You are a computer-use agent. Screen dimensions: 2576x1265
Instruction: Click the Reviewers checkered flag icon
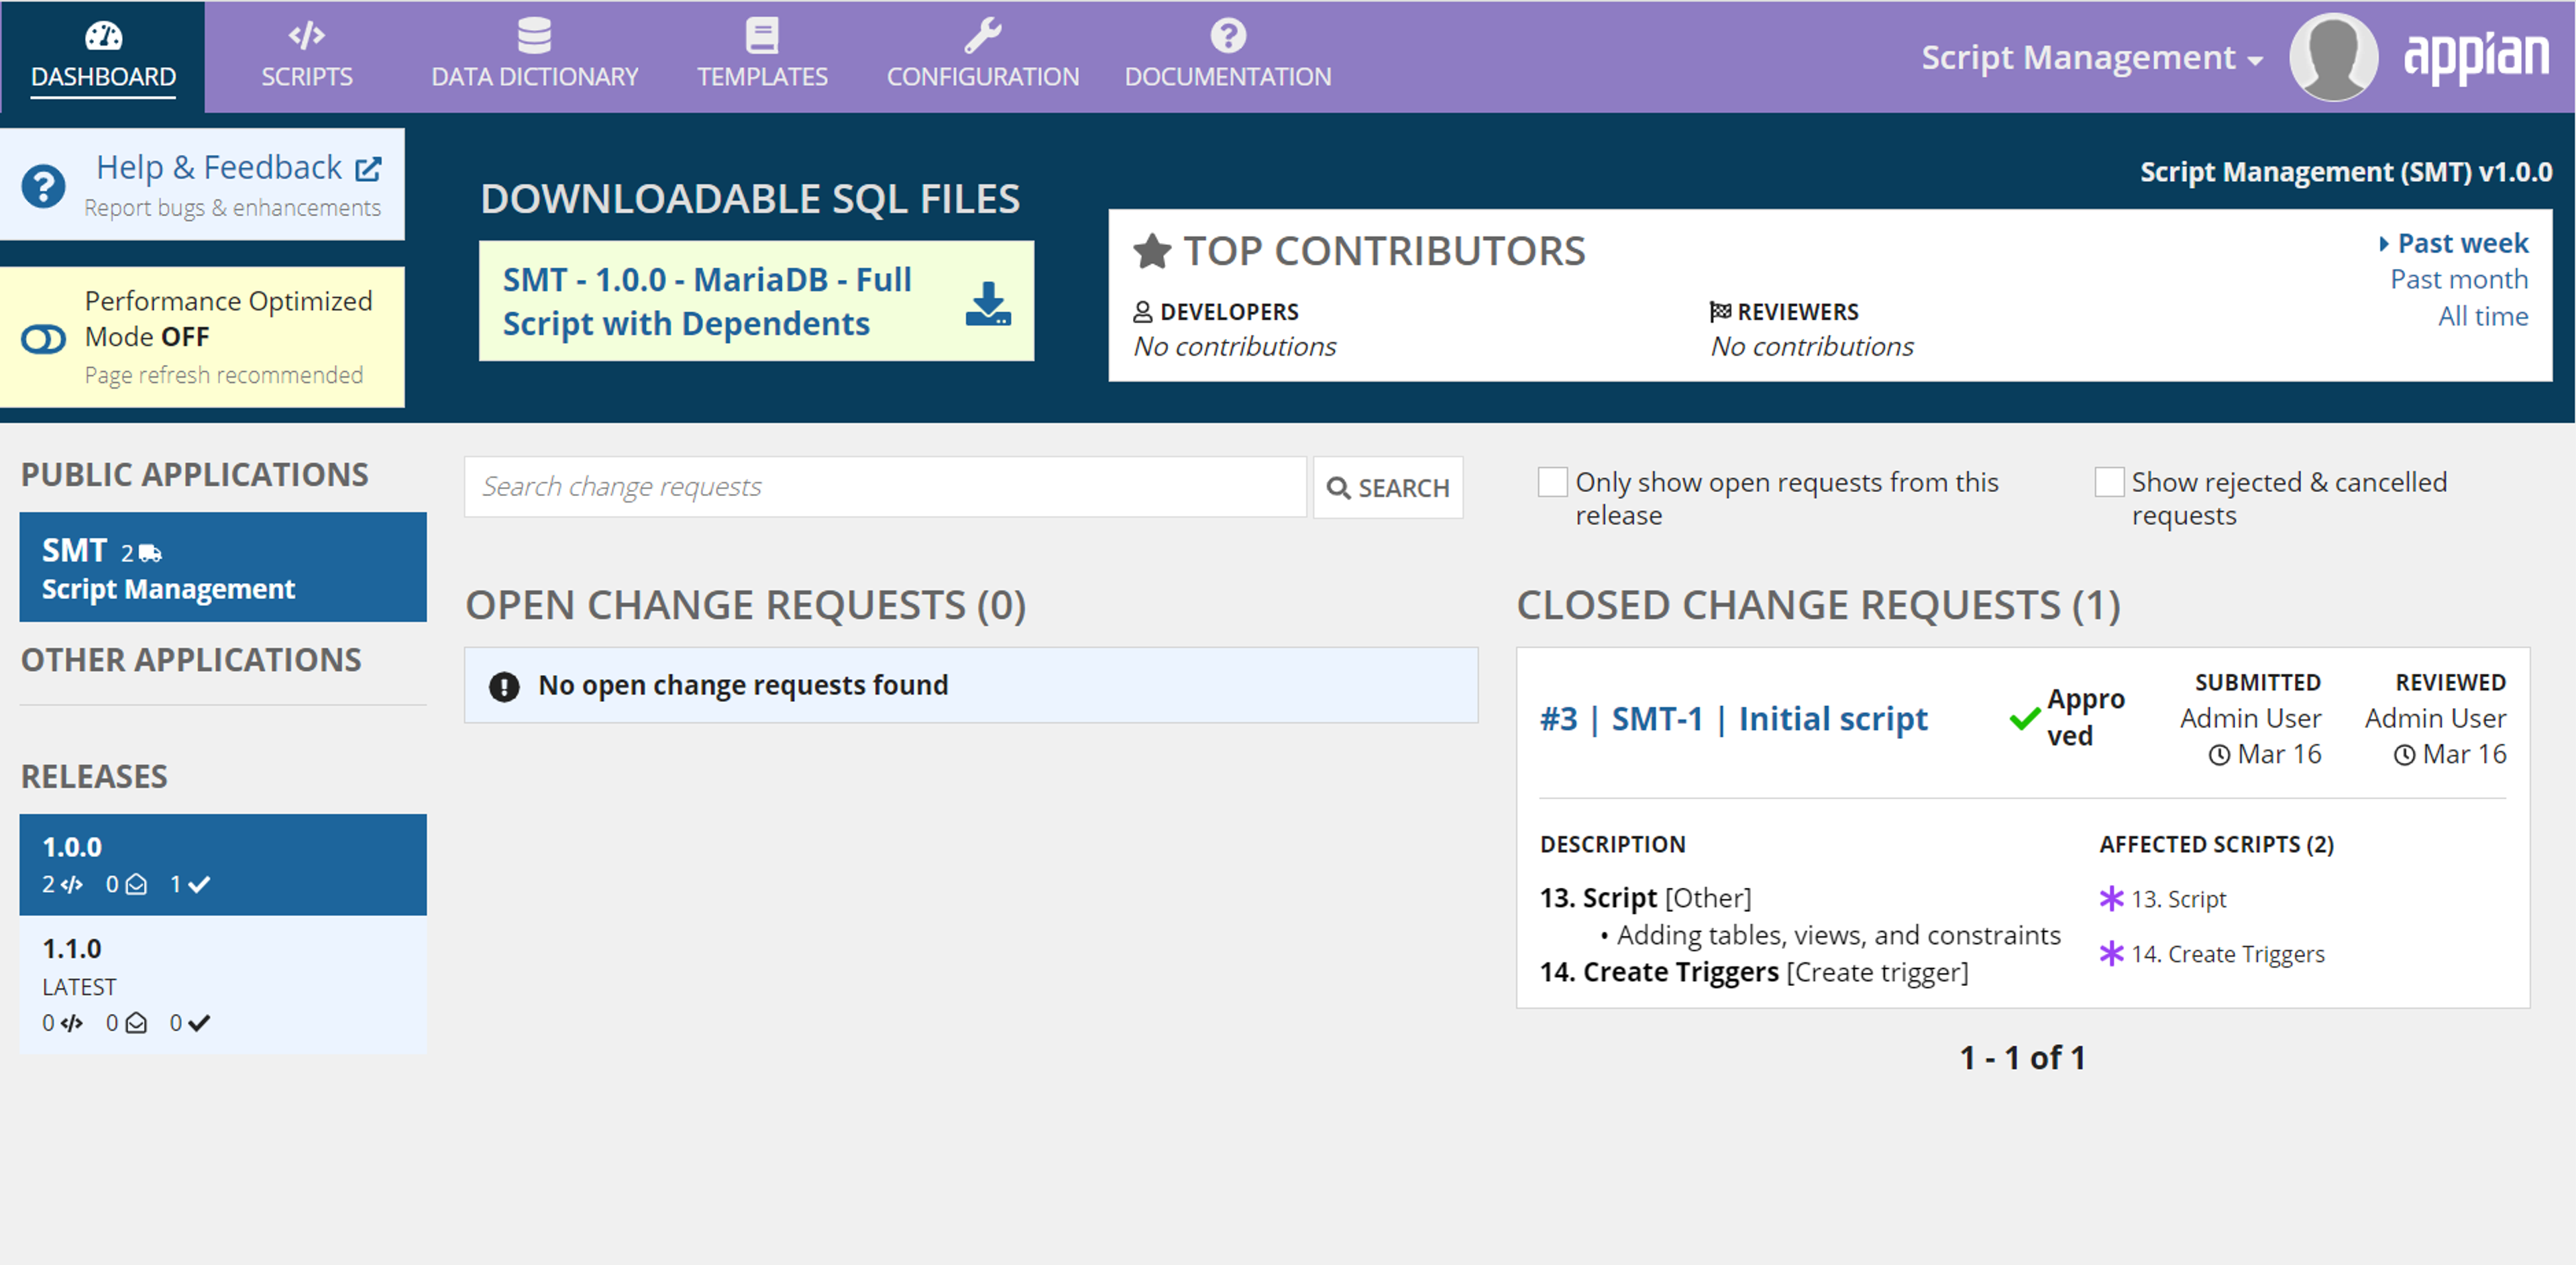point(1720,312)
